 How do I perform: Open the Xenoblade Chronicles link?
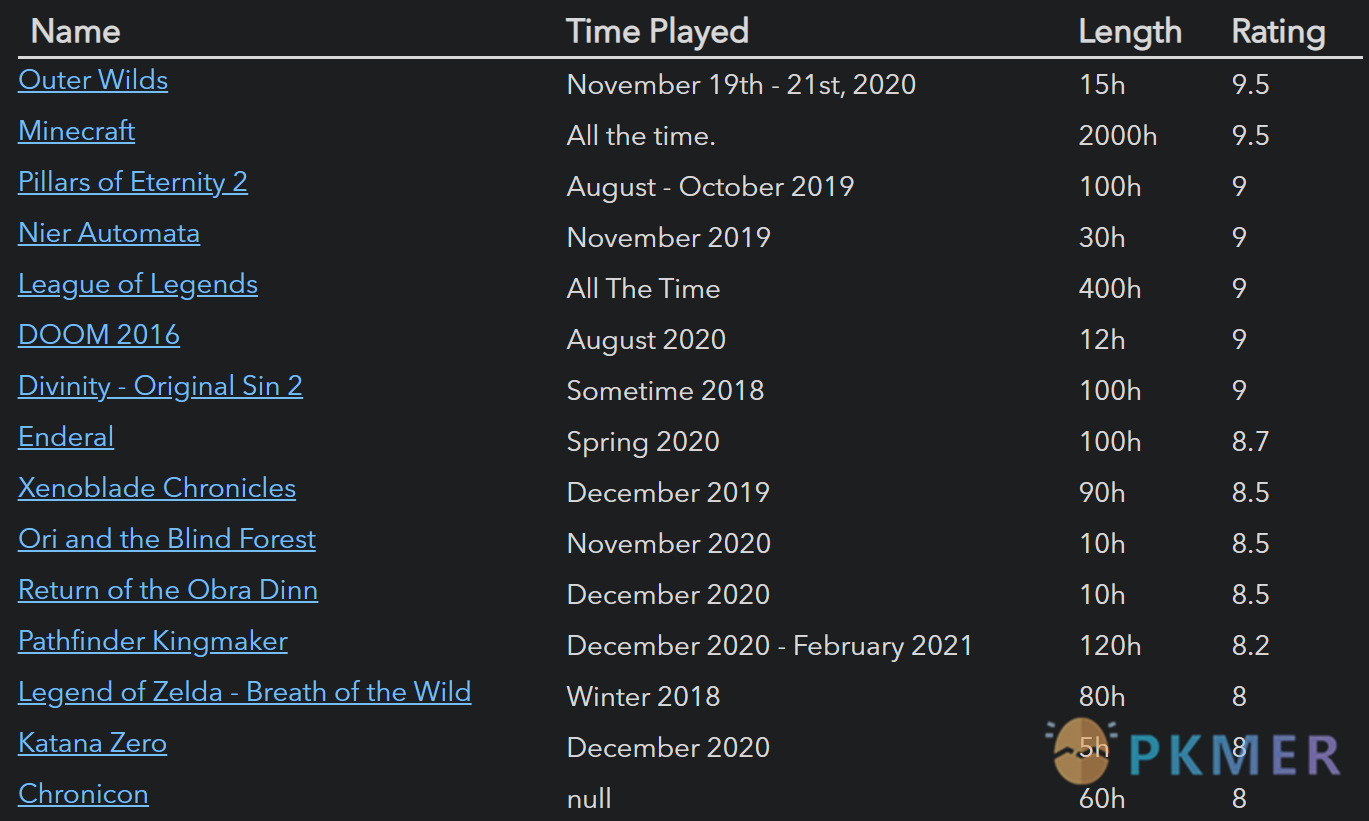tap(157, 488)
